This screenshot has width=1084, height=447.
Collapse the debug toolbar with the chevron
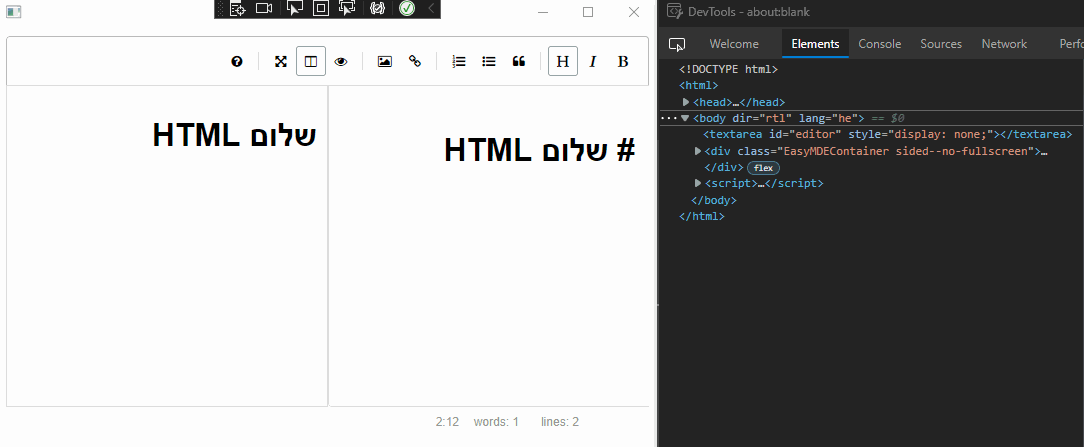click(x=431, y=8)
